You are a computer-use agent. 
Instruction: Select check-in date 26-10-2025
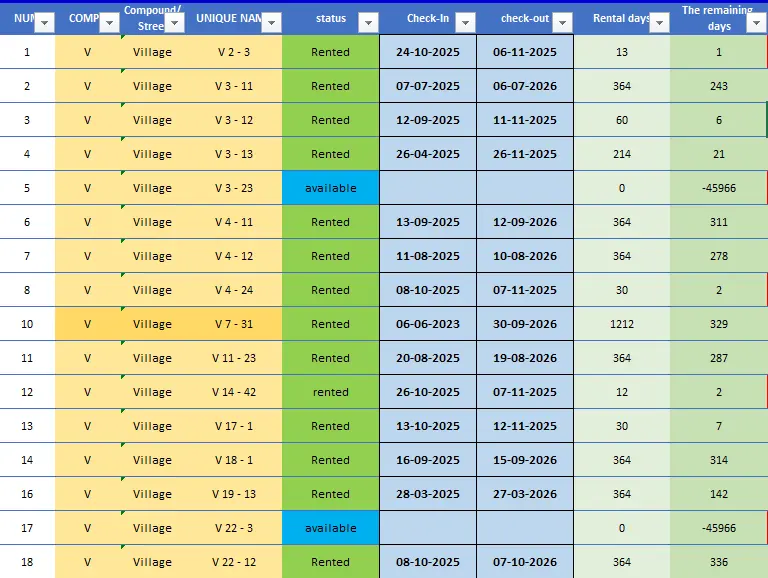pyautogui.click(x=428, y=392)
